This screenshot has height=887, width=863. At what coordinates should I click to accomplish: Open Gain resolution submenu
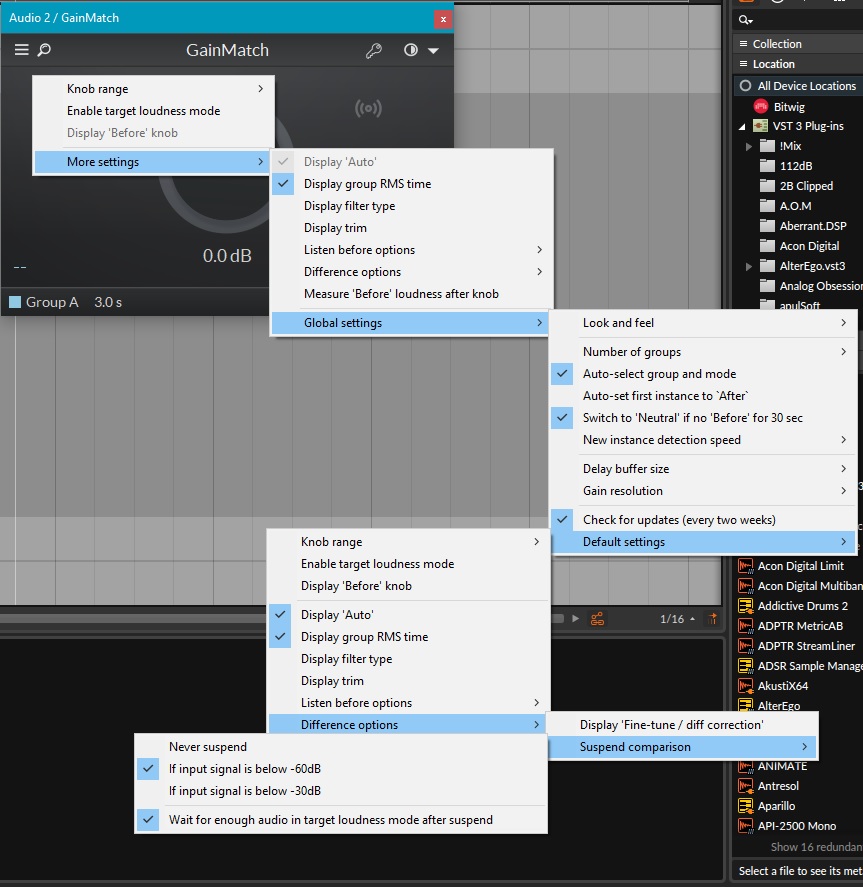(x=704, y=491)
